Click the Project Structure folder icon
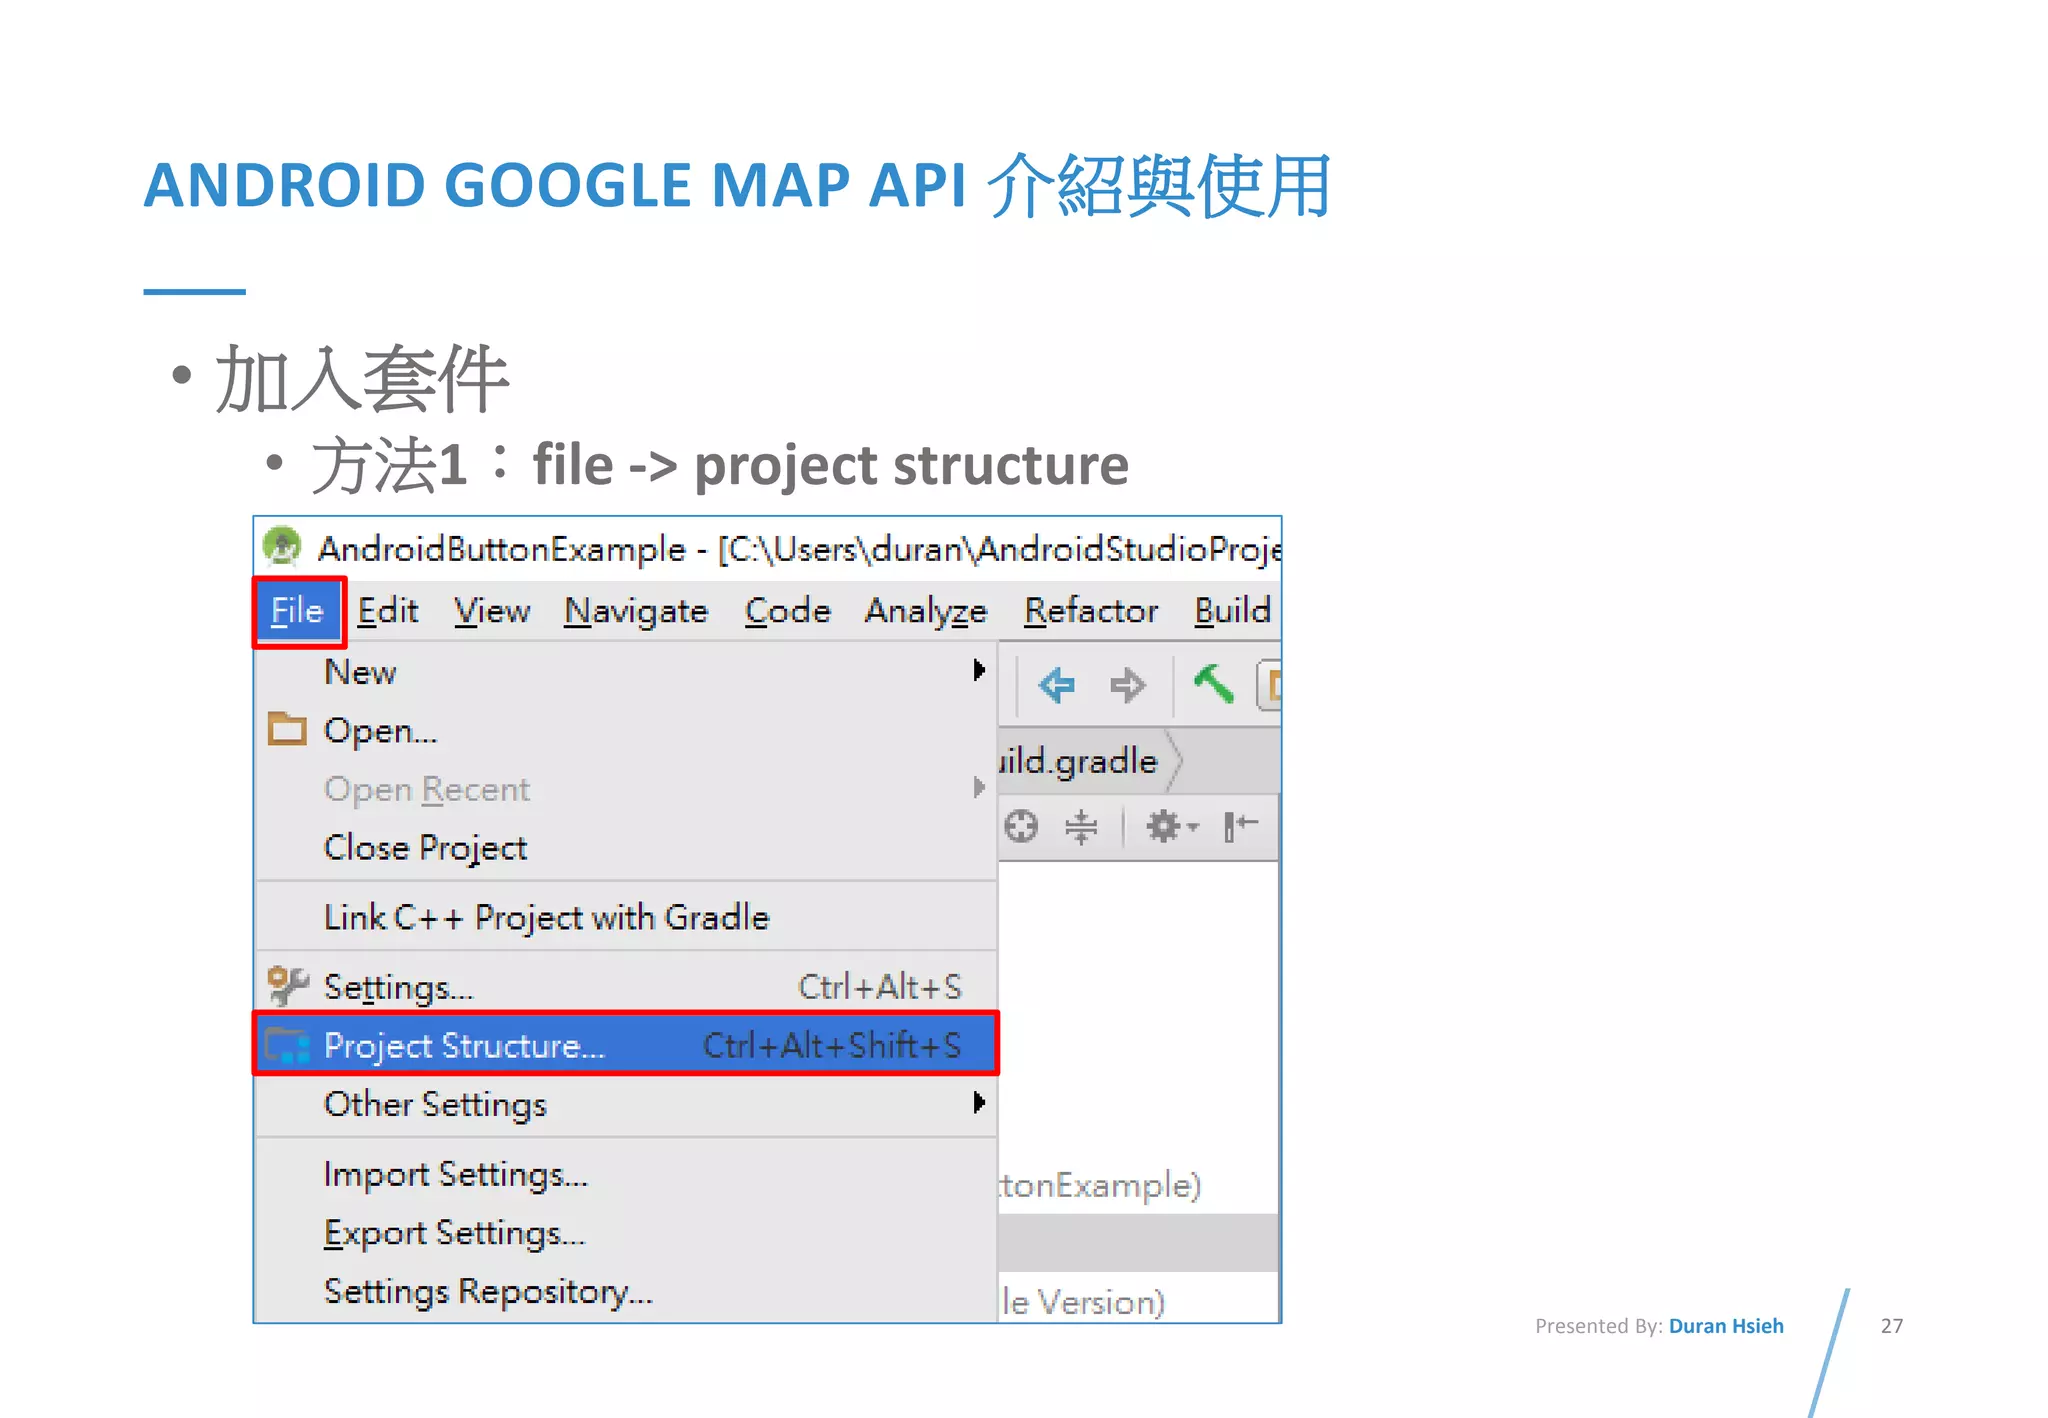 pyautogui.click(x=288, y=1045)
